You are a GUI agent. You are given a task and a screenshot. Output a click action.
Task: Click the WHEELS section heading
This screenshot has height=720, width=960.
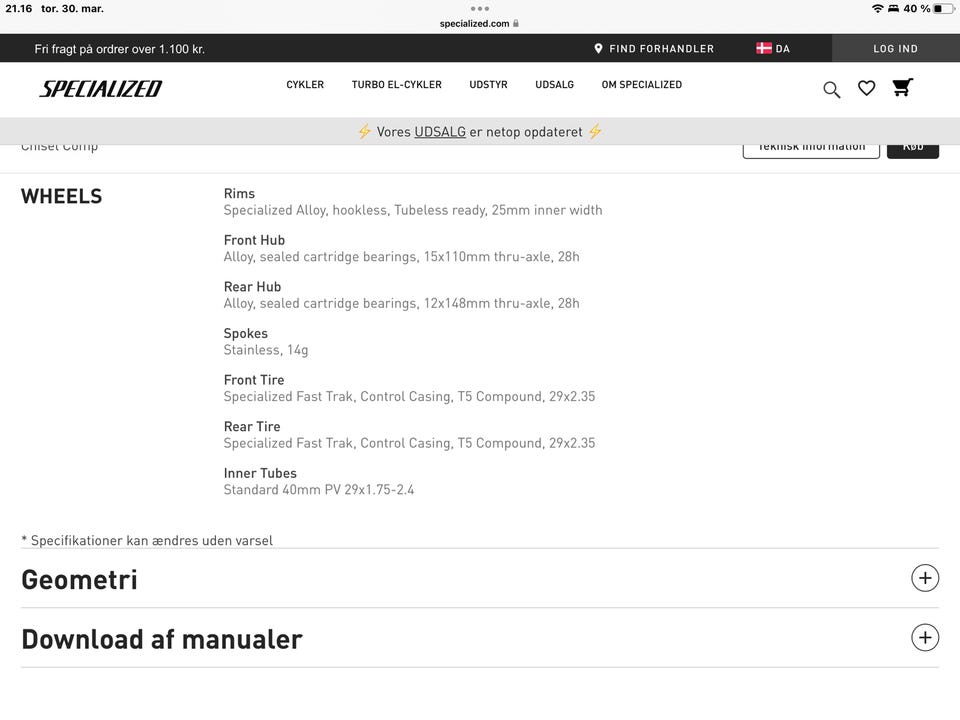[62, 197]
